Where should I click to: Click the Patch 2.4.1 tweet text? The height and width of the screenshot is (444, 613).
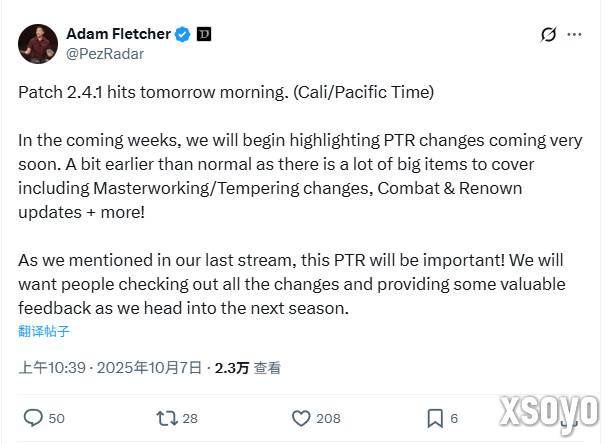pos(225,92)
